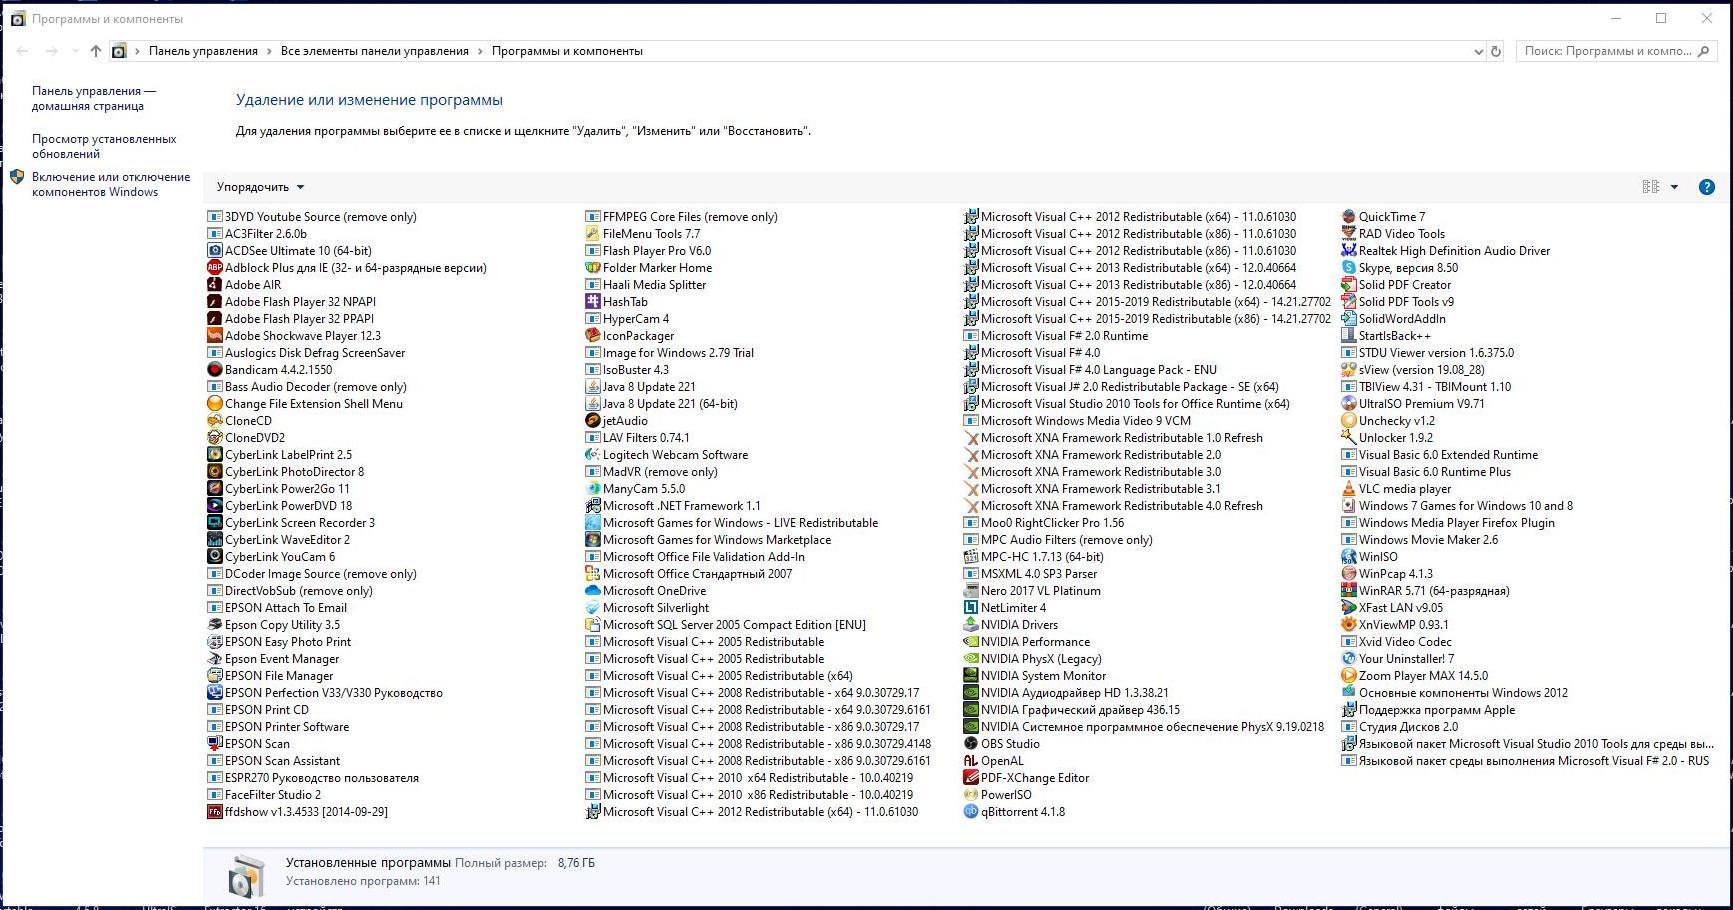Select Программы и компоненты breadcrumb

567,51
